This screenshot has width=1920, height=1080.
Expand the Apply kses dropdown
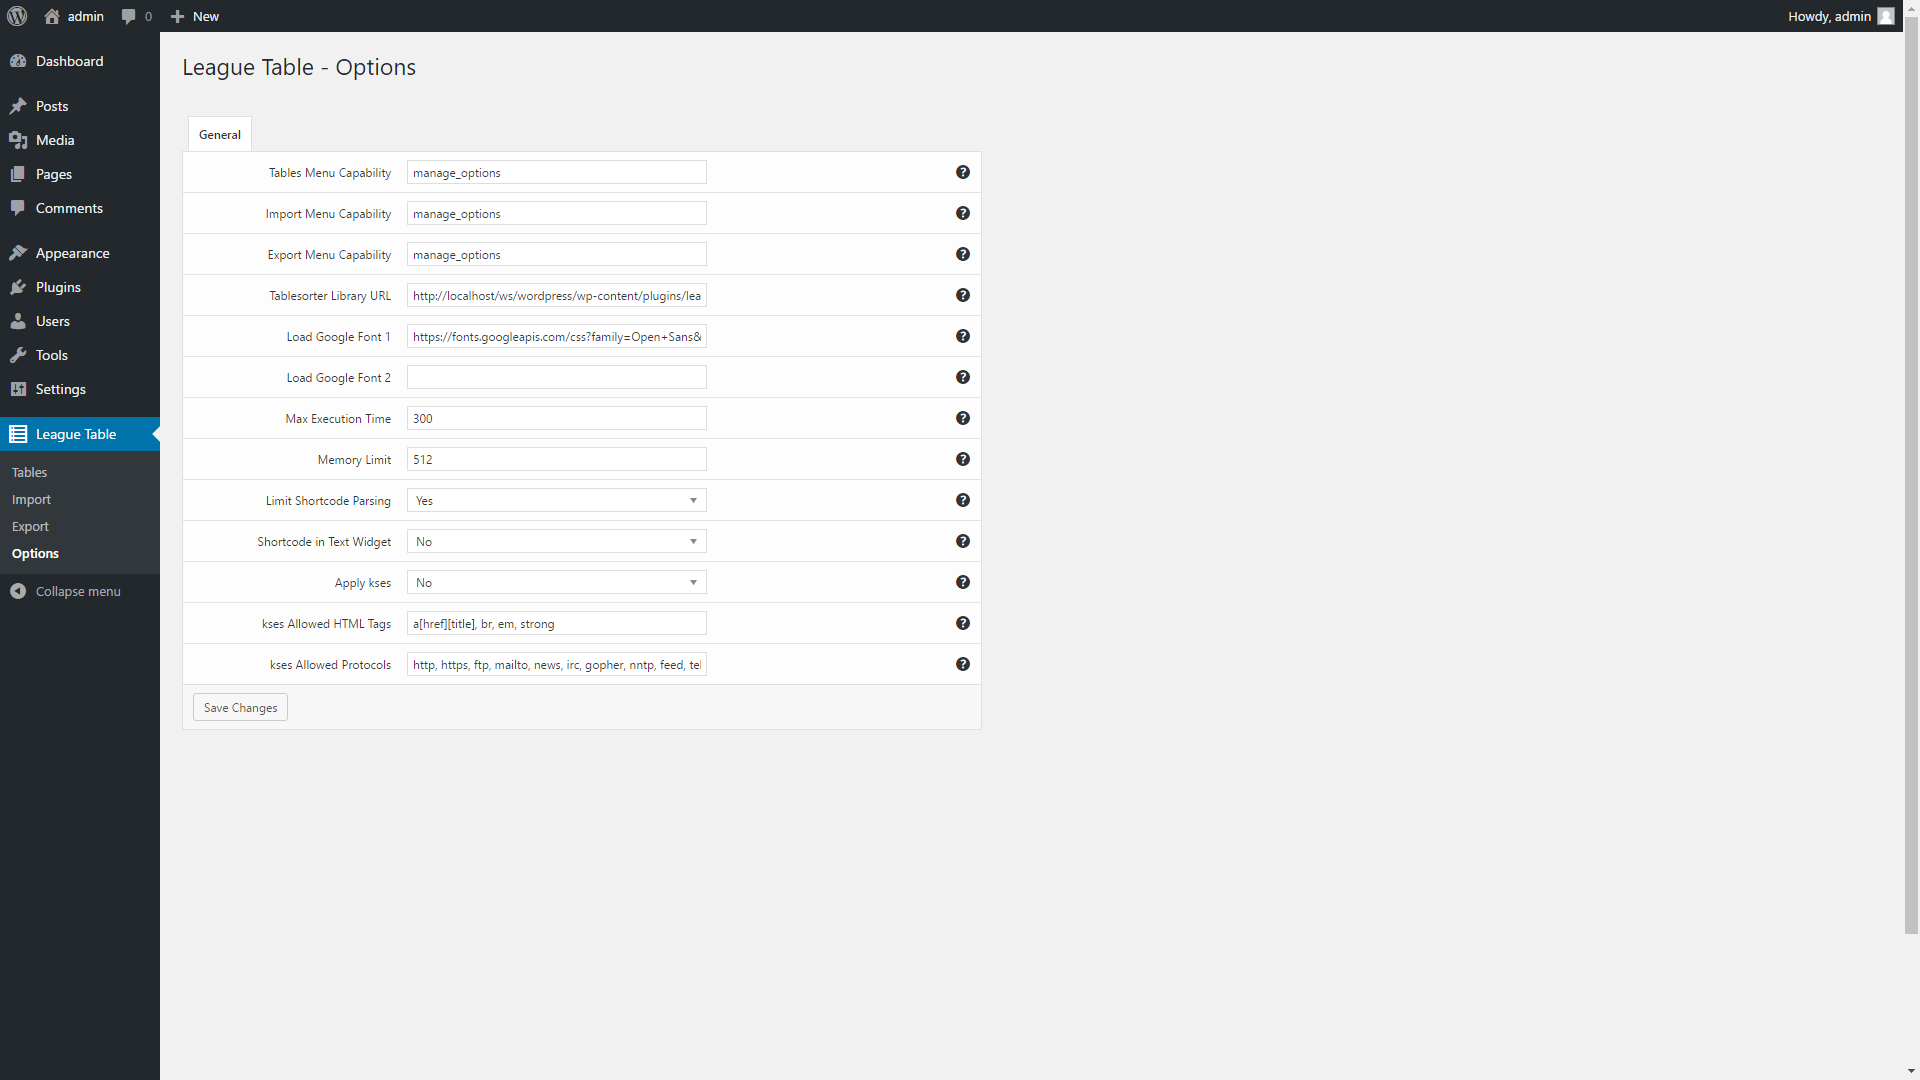pyautogui.click(x=556, y=582)
